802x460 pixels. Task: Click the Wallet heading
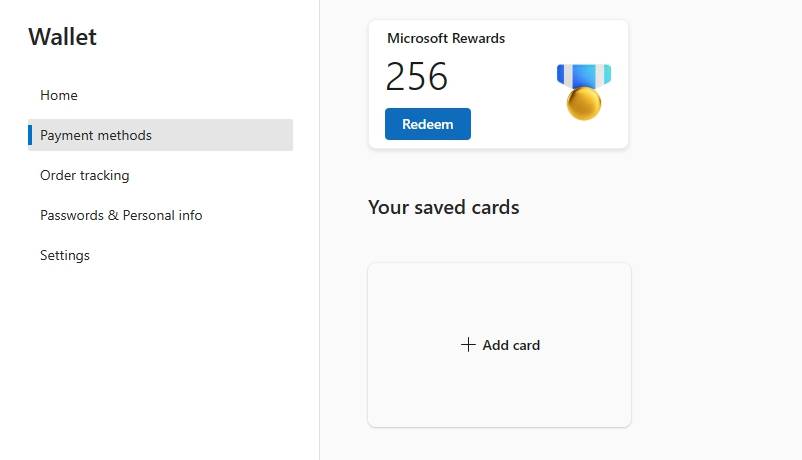tap(63, 38)
